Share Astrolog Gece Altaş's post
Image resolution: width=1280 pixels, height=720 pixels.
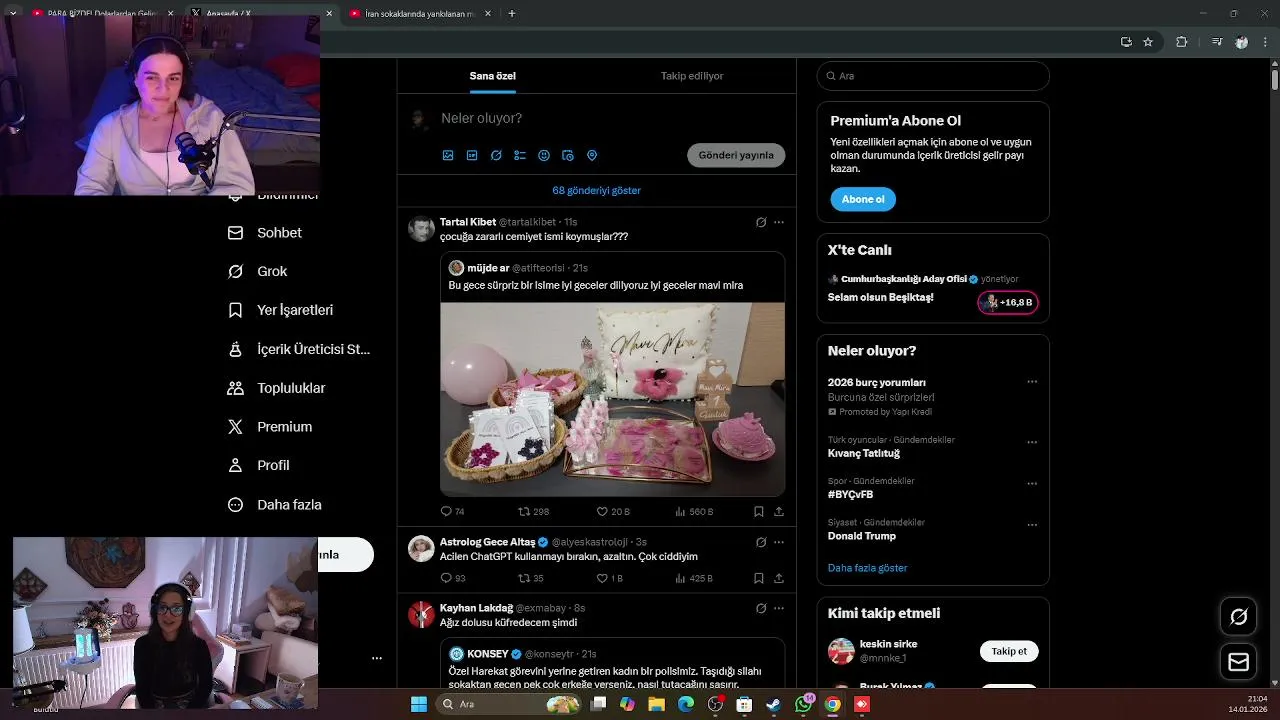pyautogui.click(x=779, y=578)
